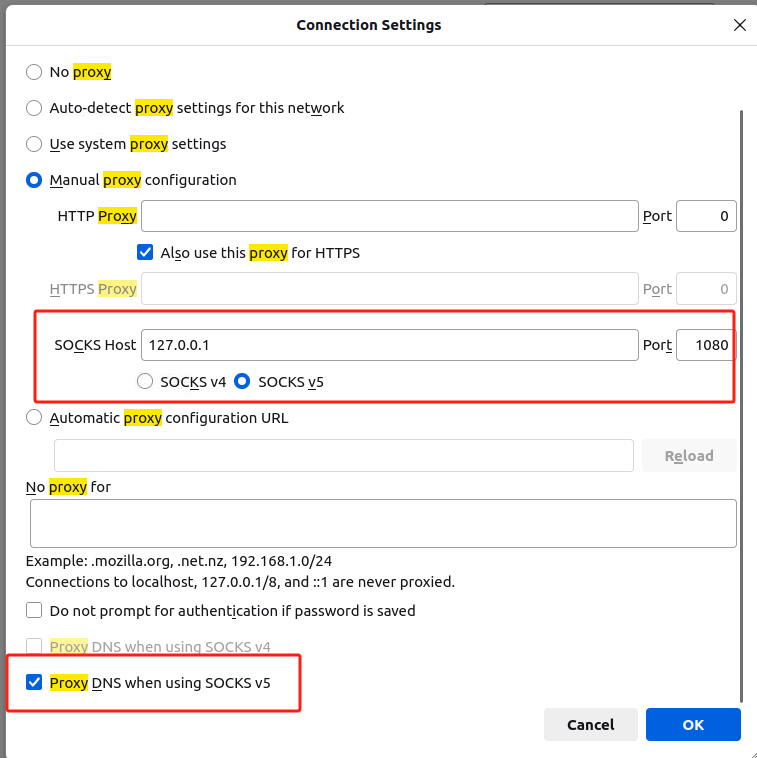
Task: Click the SOCKS Host address field
Action: 389,345
